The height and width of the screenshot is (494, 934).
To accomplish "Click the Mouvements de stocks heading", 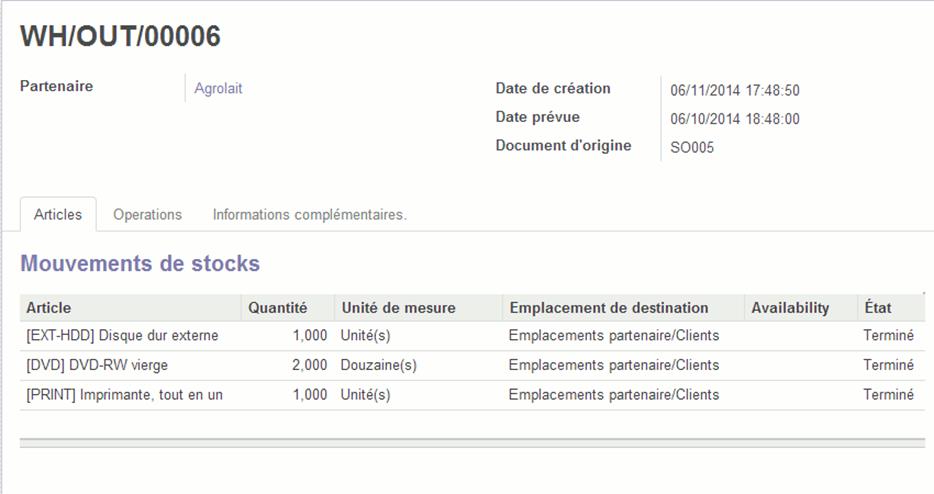I will (x=140, y=263).
